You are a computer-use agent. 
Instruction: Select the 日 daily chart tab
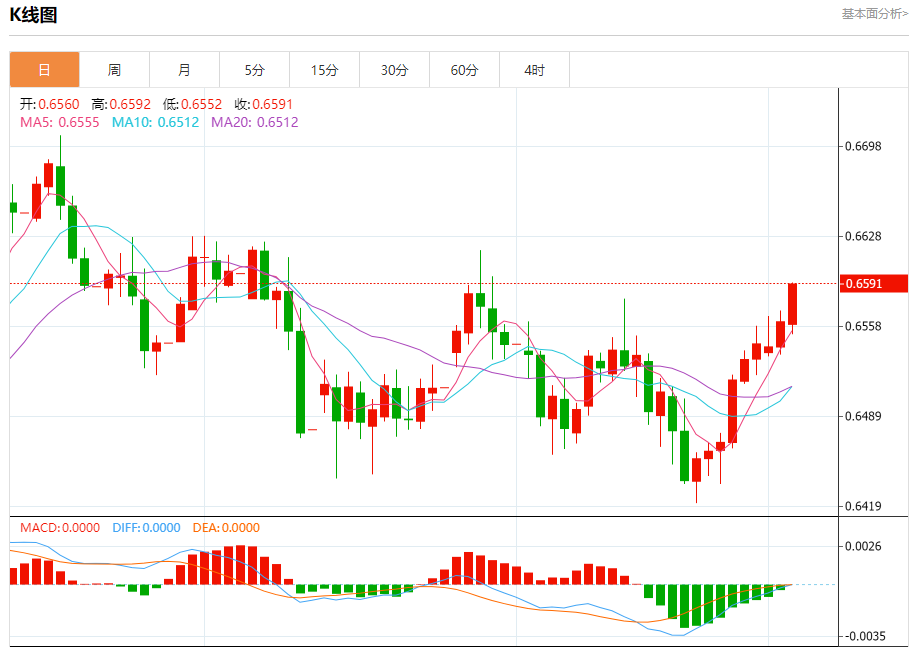coord(44,70)
